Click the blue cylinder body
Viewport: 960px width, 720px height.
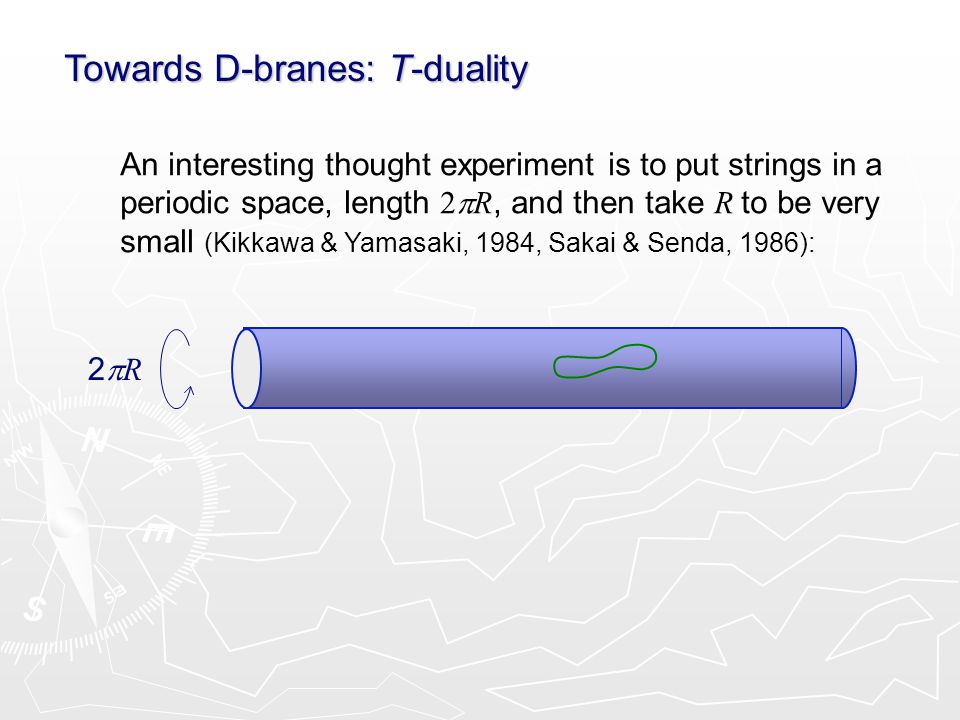pos(544,368)
